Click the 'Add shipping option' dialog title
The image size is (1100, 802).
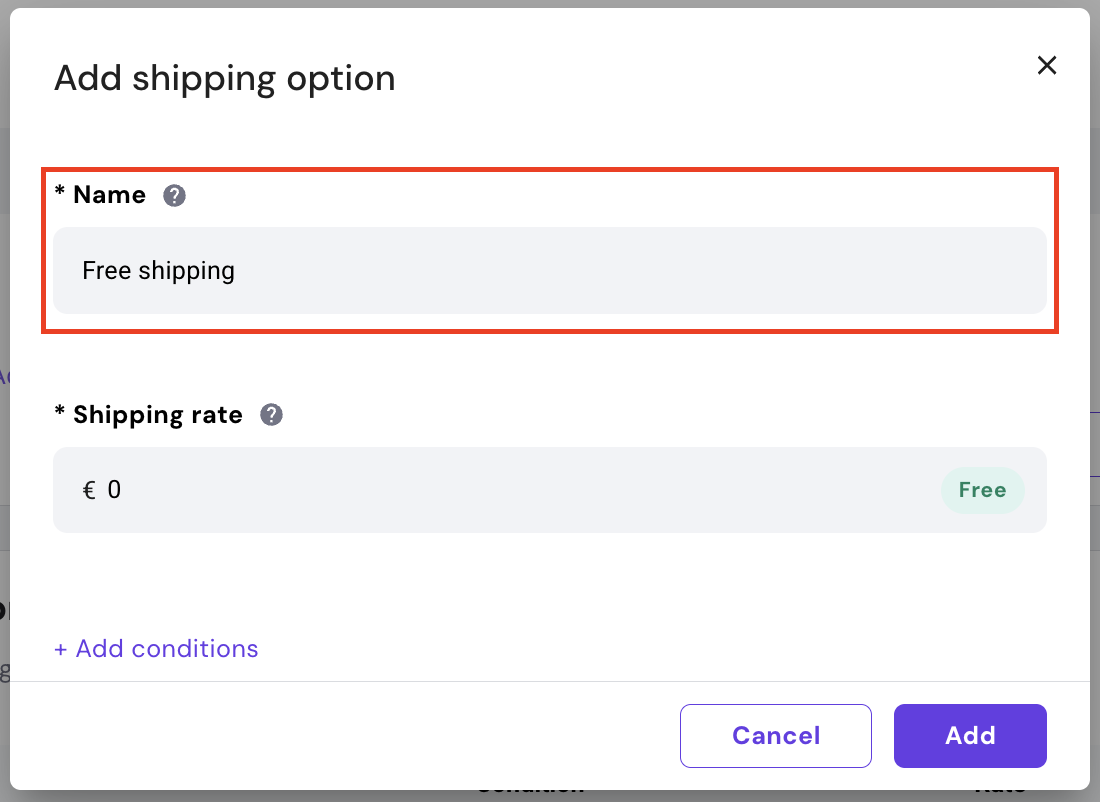tap(224, 78)
